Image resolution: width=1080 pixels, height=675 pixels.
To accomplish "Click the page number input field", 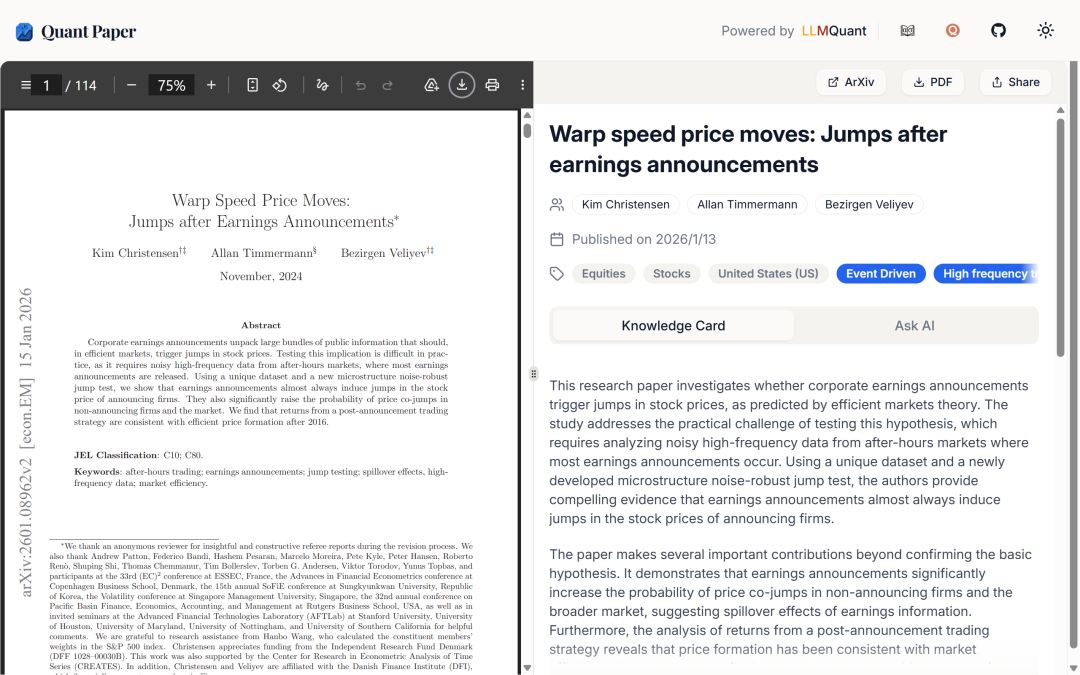I will click(x=47, y=84).
